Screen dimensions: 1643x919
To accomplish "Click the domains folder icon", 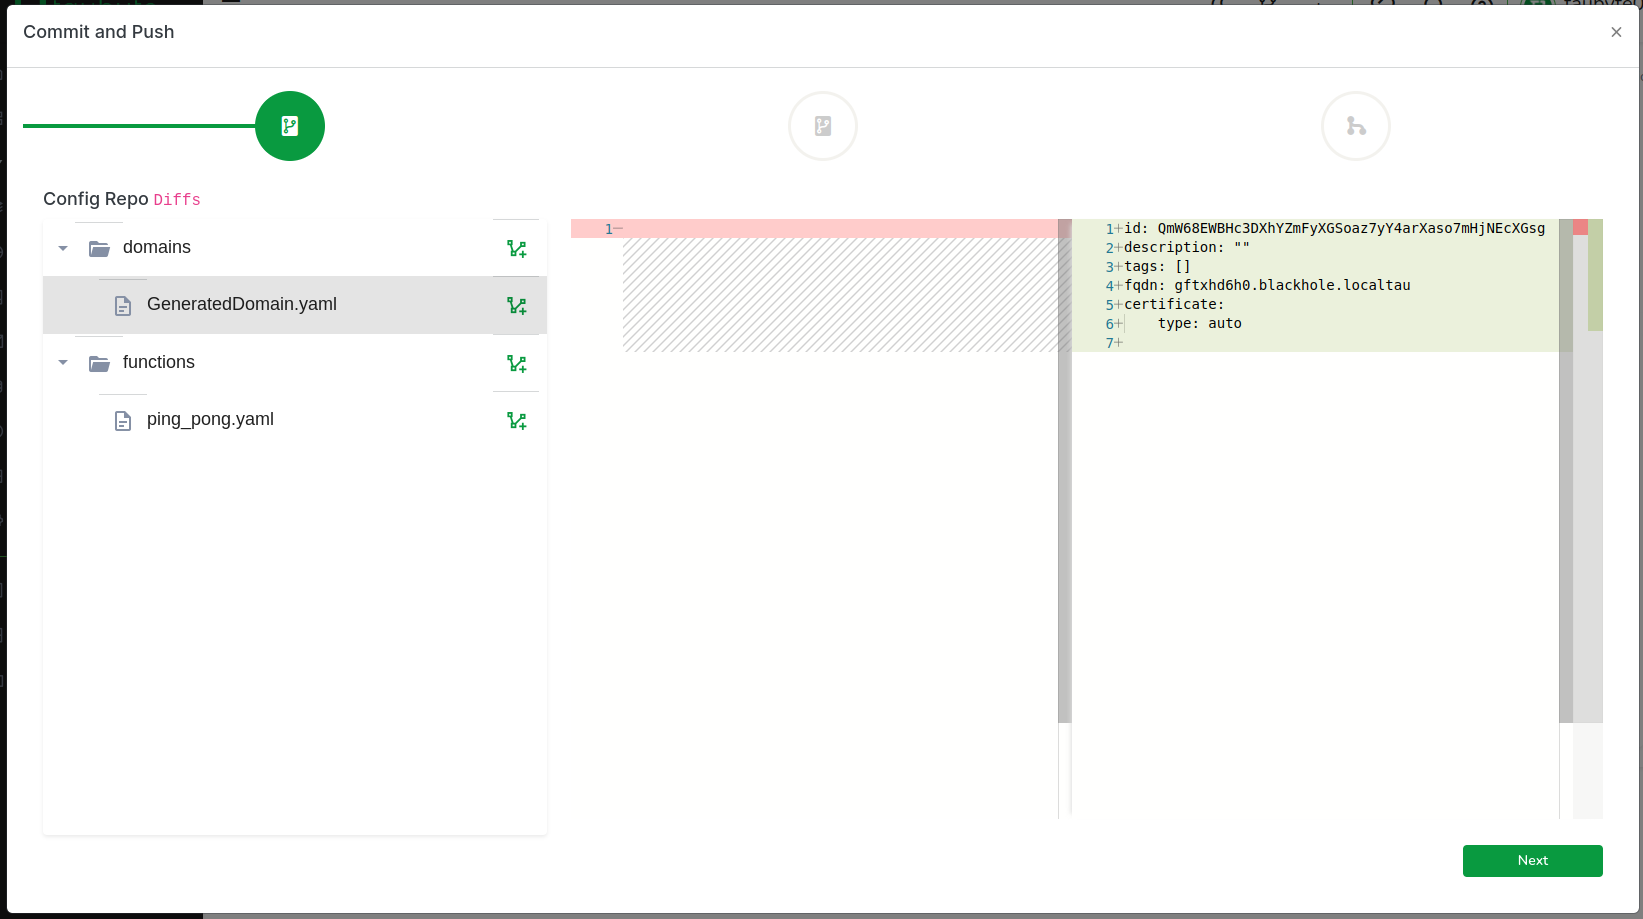I will 99,248.
